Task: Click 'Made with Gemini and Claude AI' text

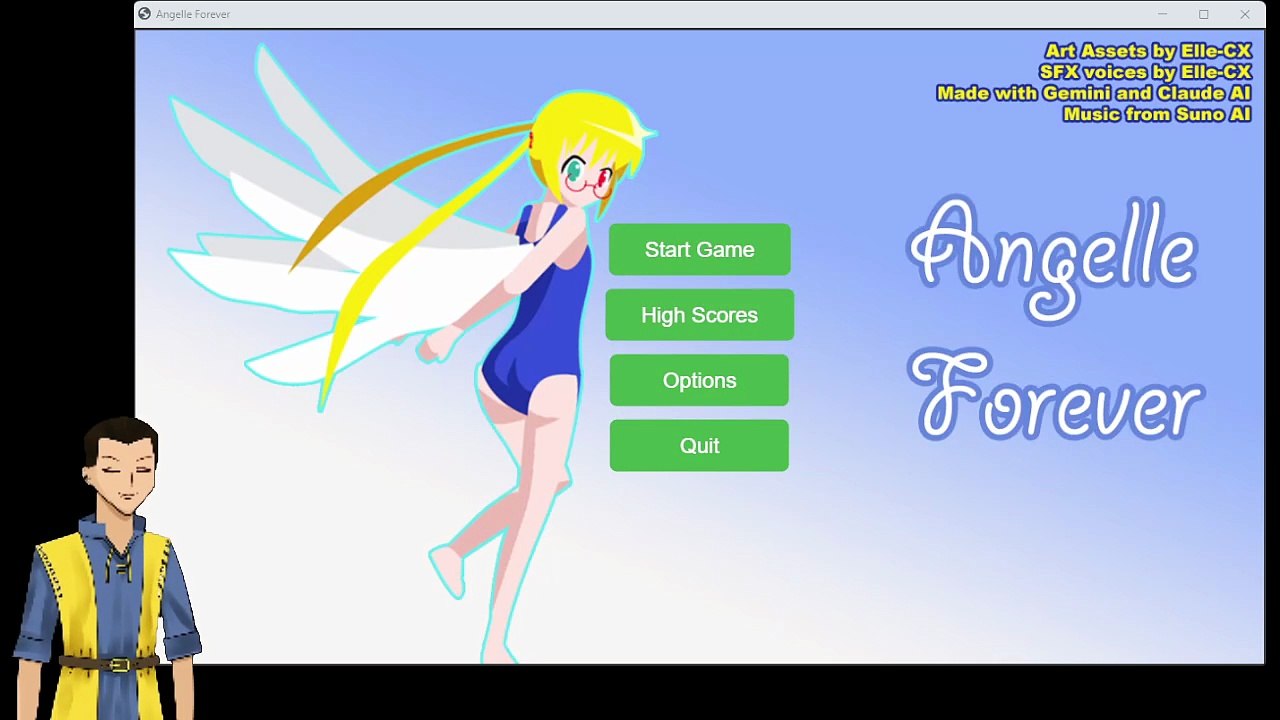Action: [x=1094, y=93]
